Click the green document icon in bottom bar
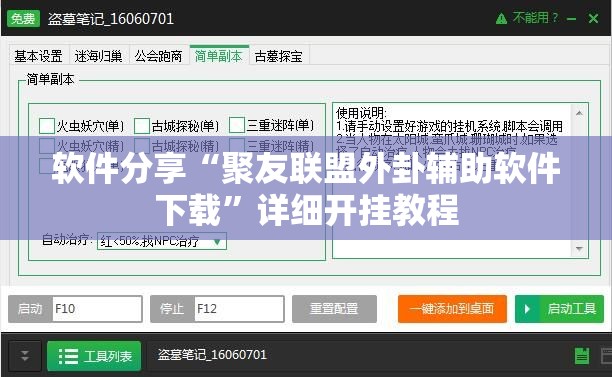This screenshot has width=612, height=377. click(582, 356)
